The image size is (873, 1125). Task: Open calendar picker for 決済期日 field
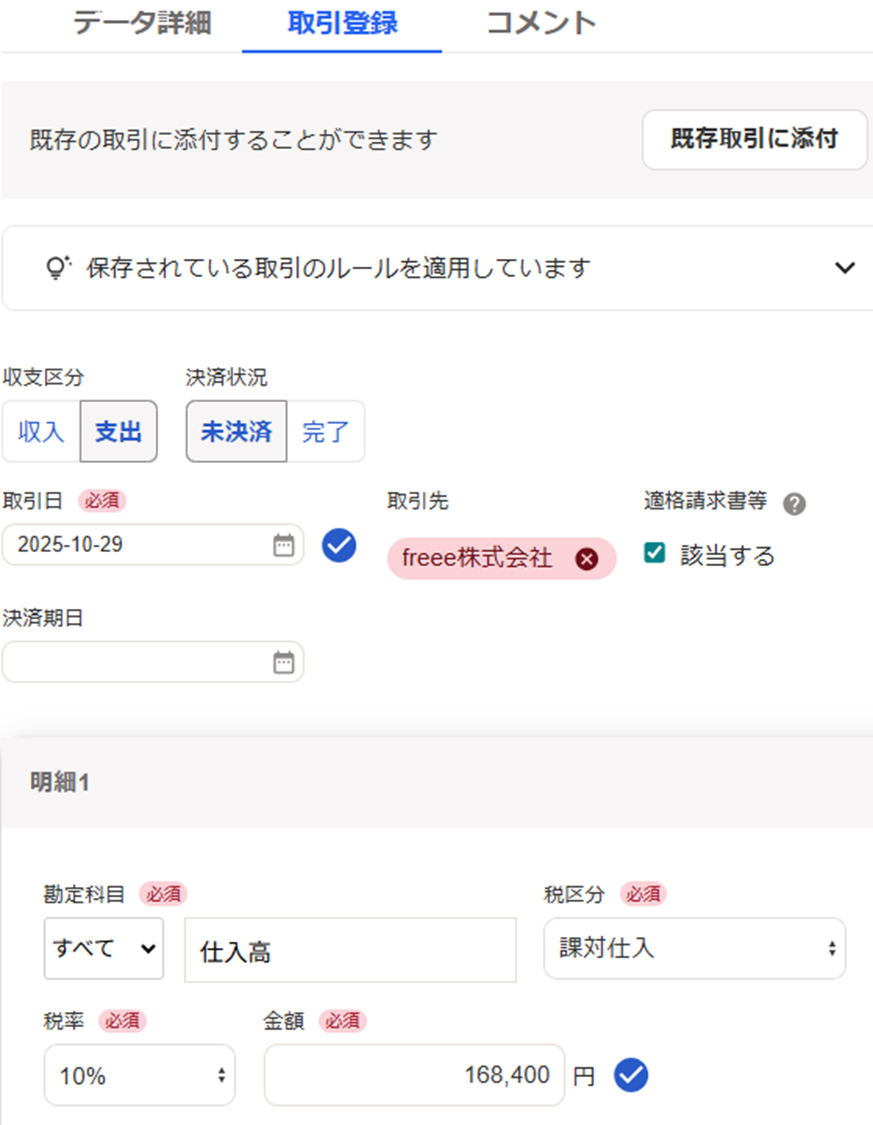pos(284,662)
